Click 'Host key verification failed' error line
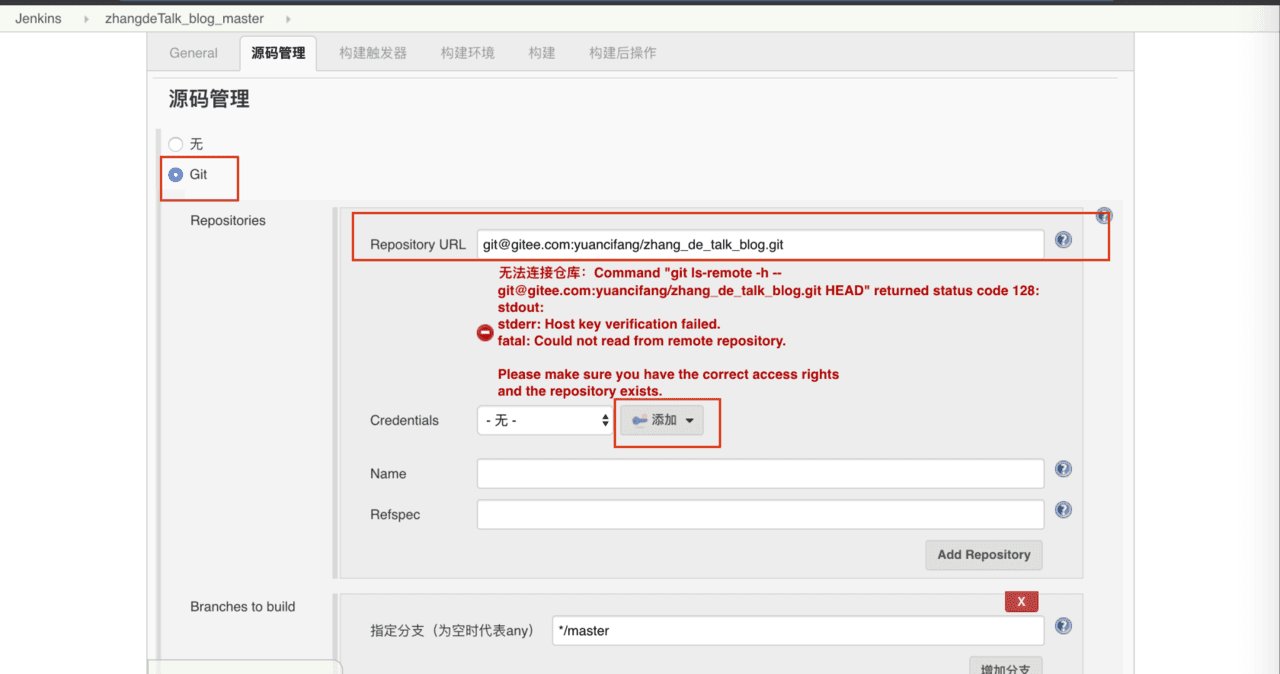 click(x=609, y=324)
